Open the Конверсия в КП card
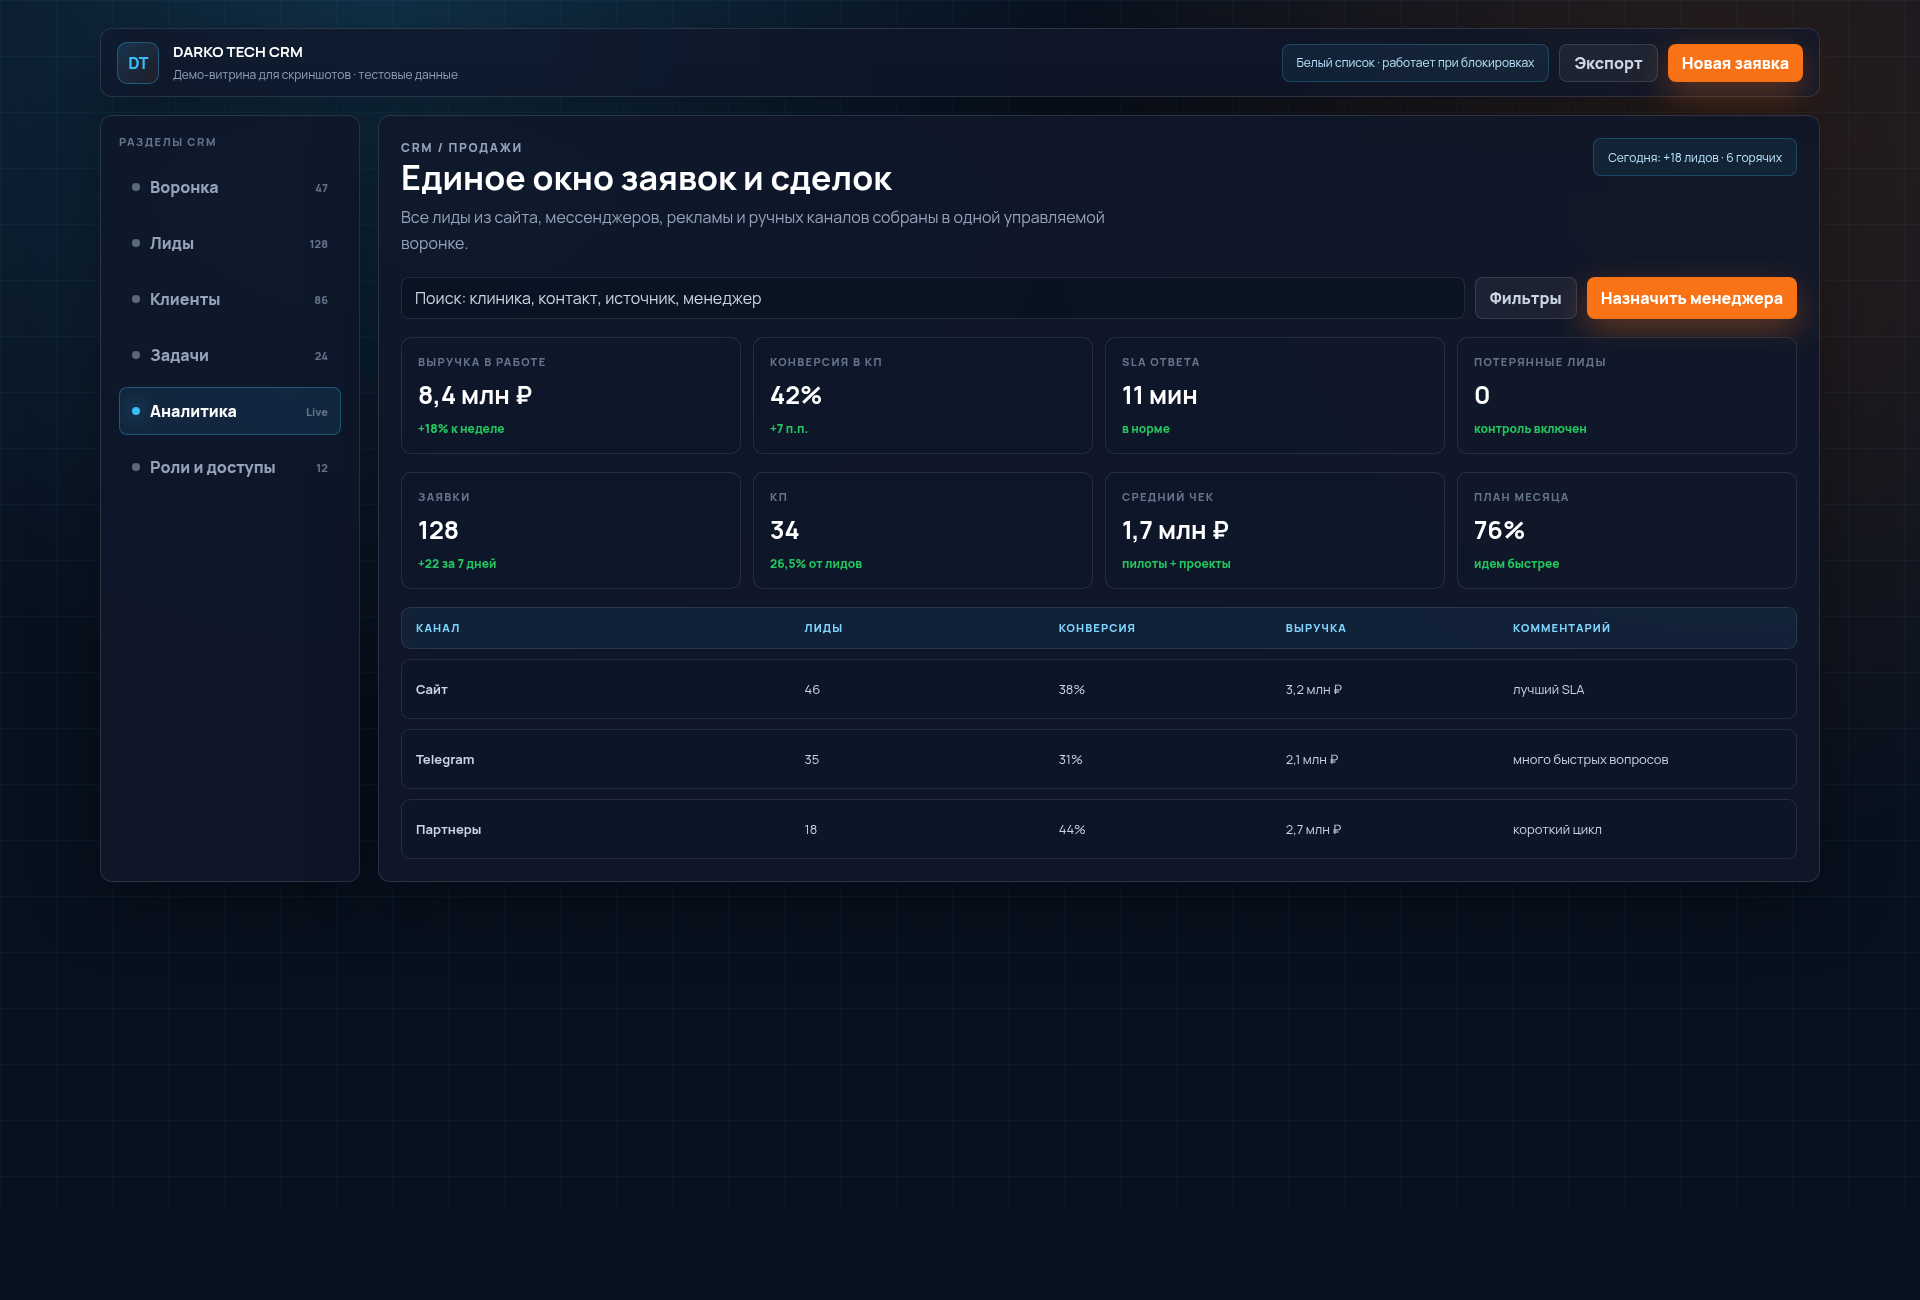 pyautogui.click(x=923, y=395)
